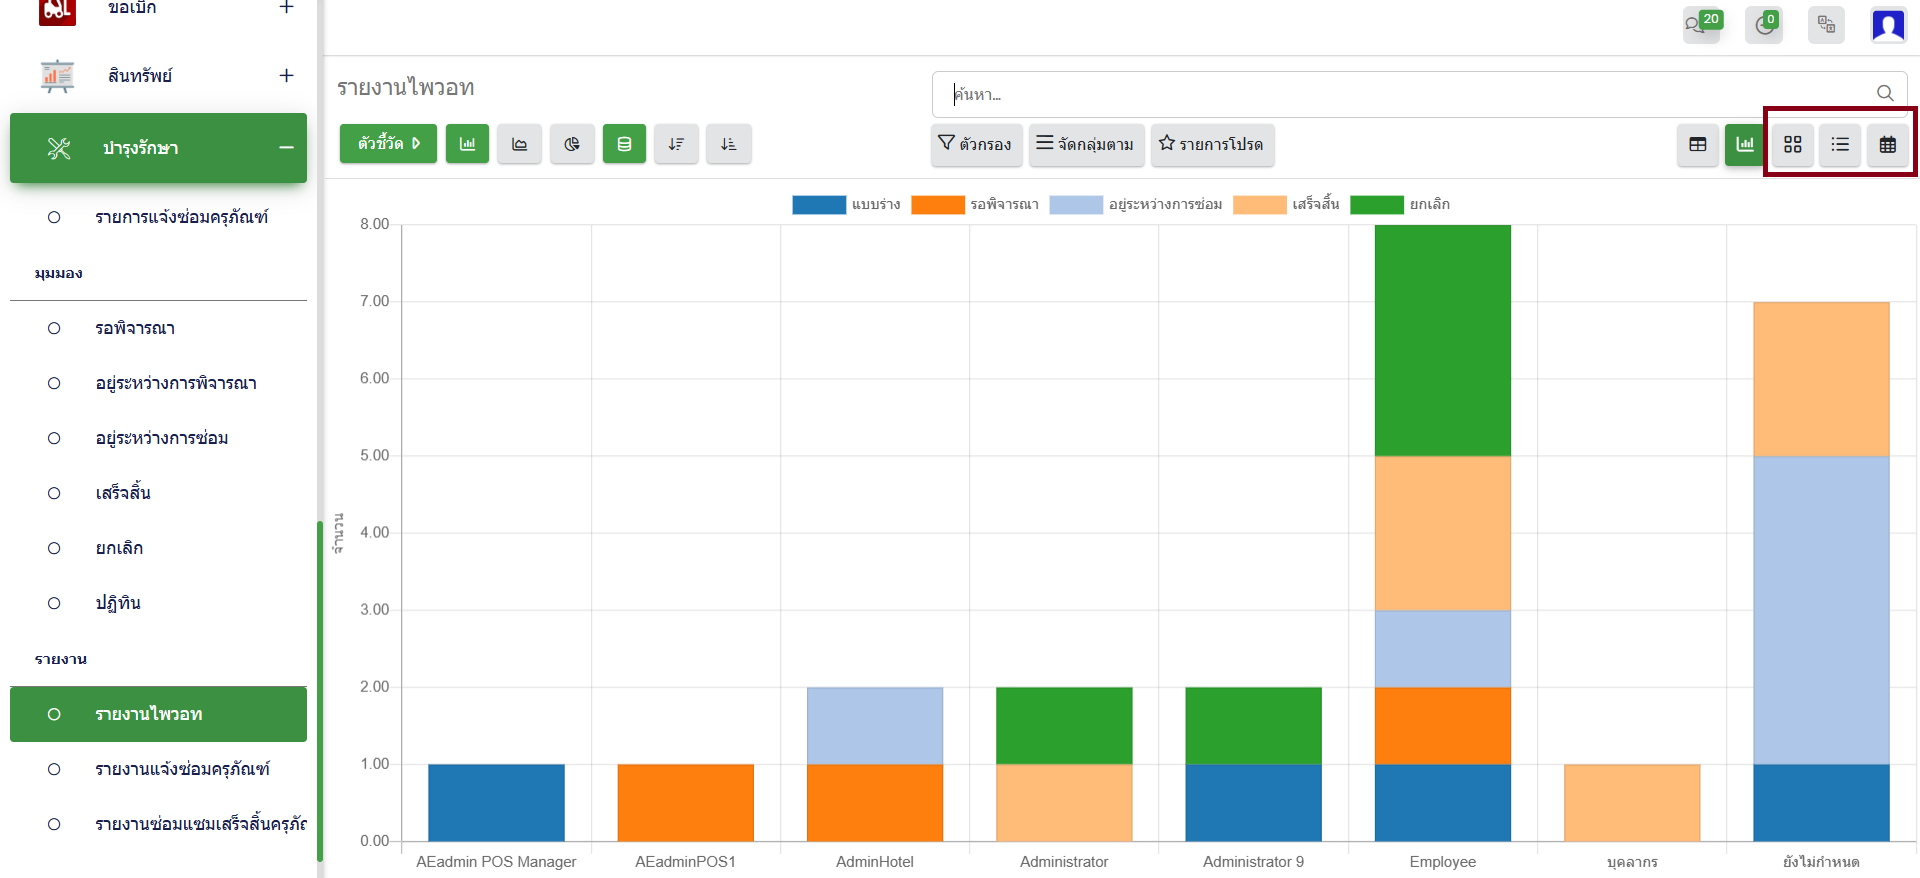Image resolution: width=1920 pixels, height=878 pixels.
Task: Collapse the บำรุงรักษา menu section
Action: point(286,148)
